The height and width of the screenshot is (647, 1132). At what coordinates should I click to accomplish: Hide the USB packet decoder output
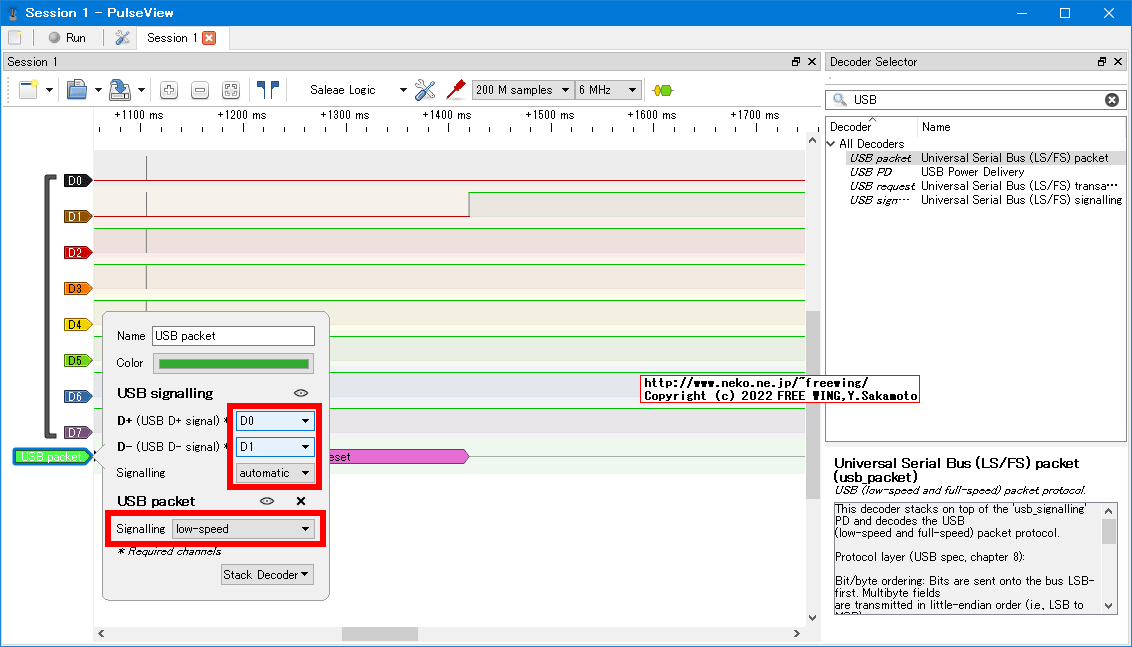[x=266, y=501]
